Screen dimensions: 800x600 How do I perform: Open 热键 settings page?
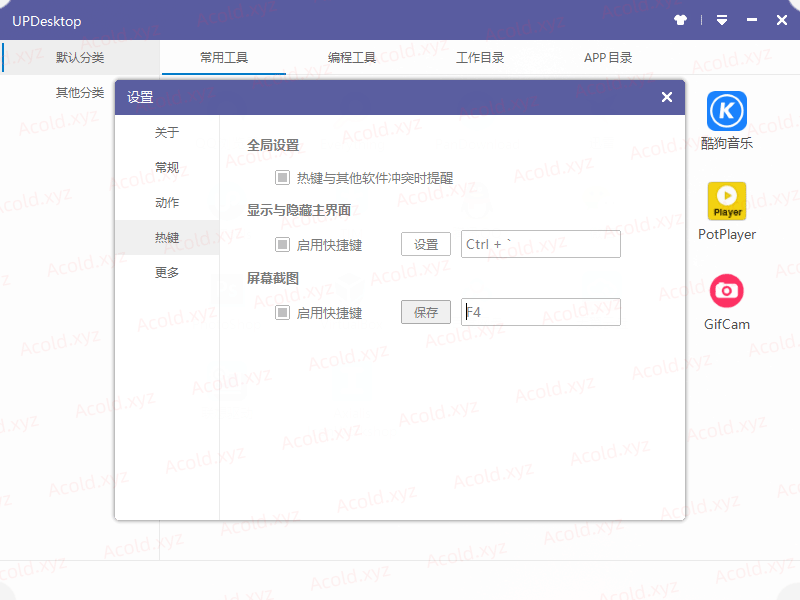tap(167, 237)
